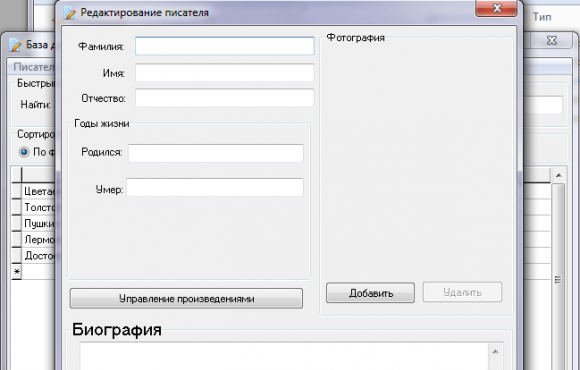Click the Редактирование писателя title icon
Screen dimensions: 580x370
click(69, 13)
